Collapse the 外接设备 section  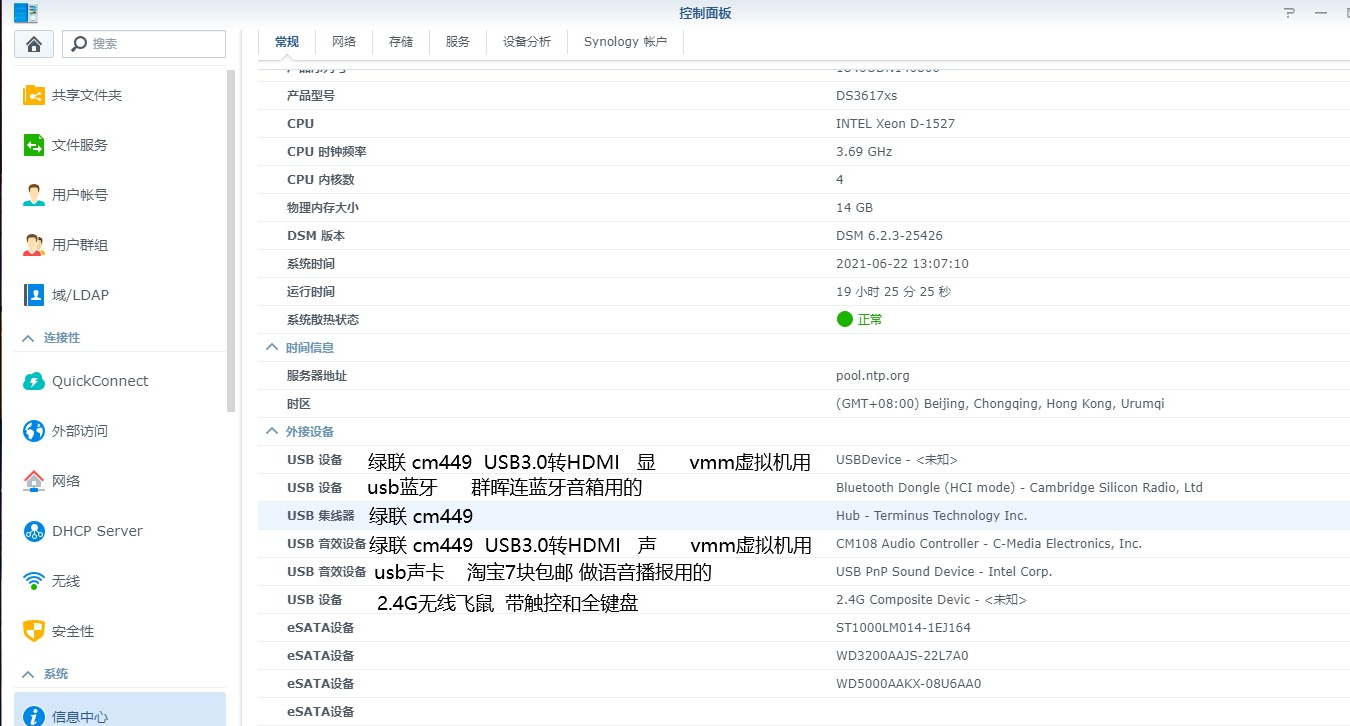tap(270, 431)
